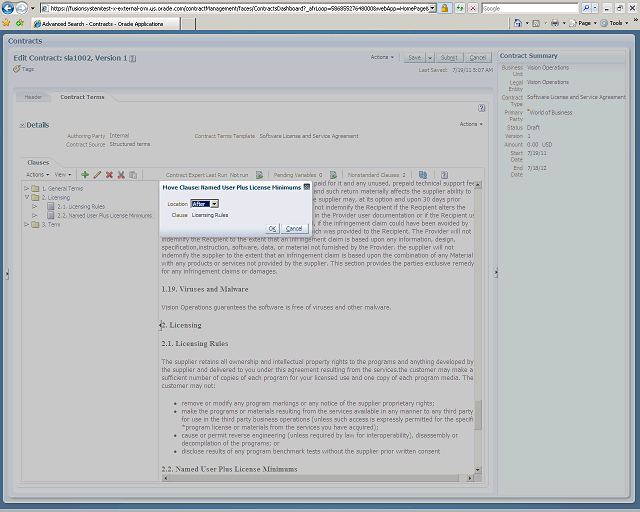
Task: Open the Save button dropdown arrow
Action: pos(430,58)
